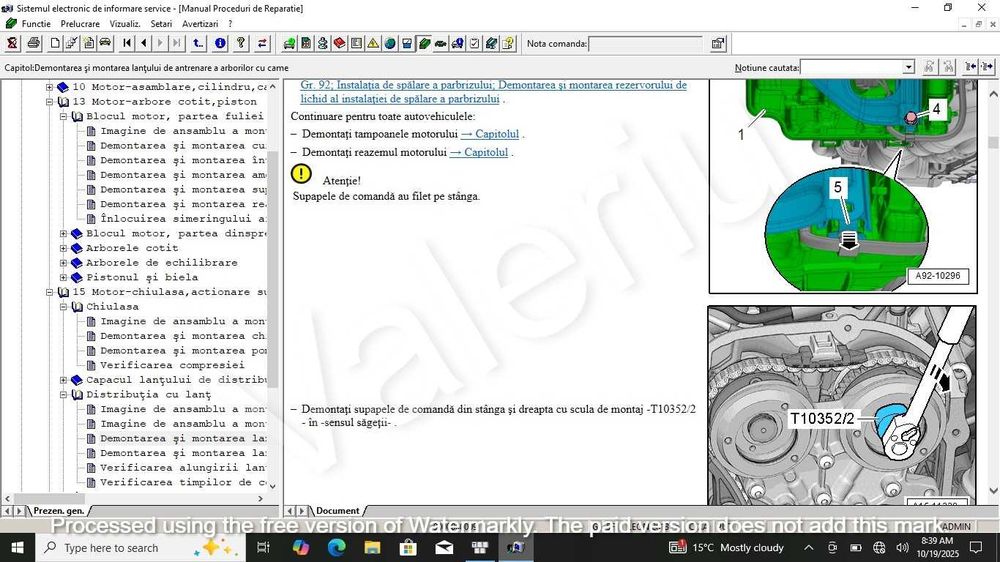Click the dark green car silhouette icon
This screenshot has height=562, width=1000.
(x=441, y=43)
